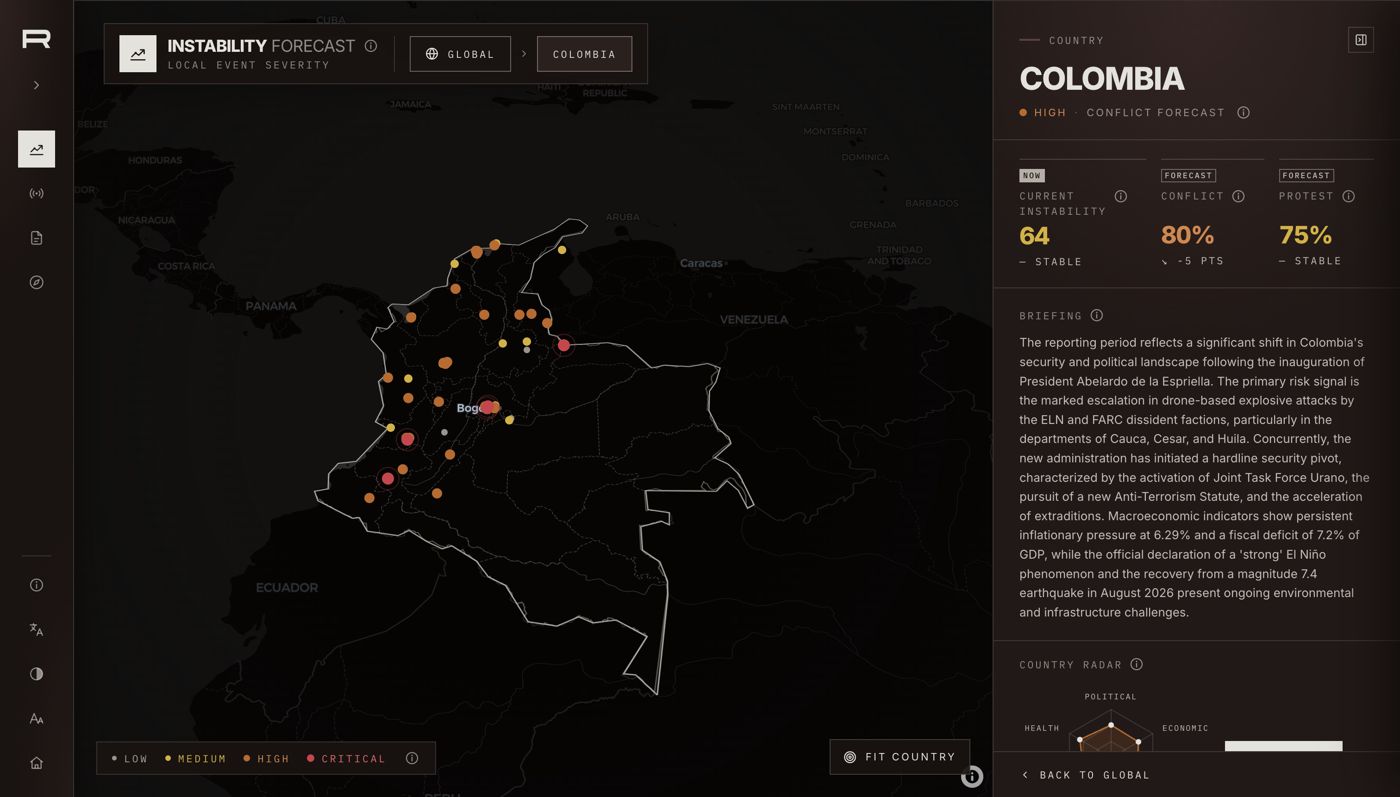1400x797 pixels.
Task: Click the legend info icon beside Critical
Action: [412, 759]
